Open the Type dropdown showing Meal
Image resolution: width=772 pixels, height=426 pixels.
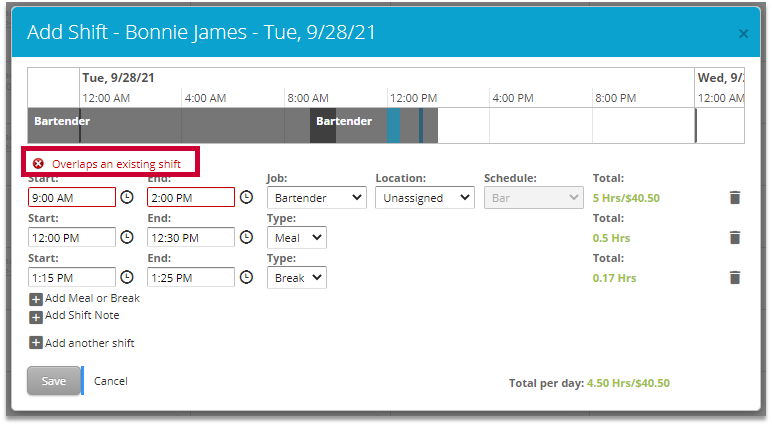(296, 238)
